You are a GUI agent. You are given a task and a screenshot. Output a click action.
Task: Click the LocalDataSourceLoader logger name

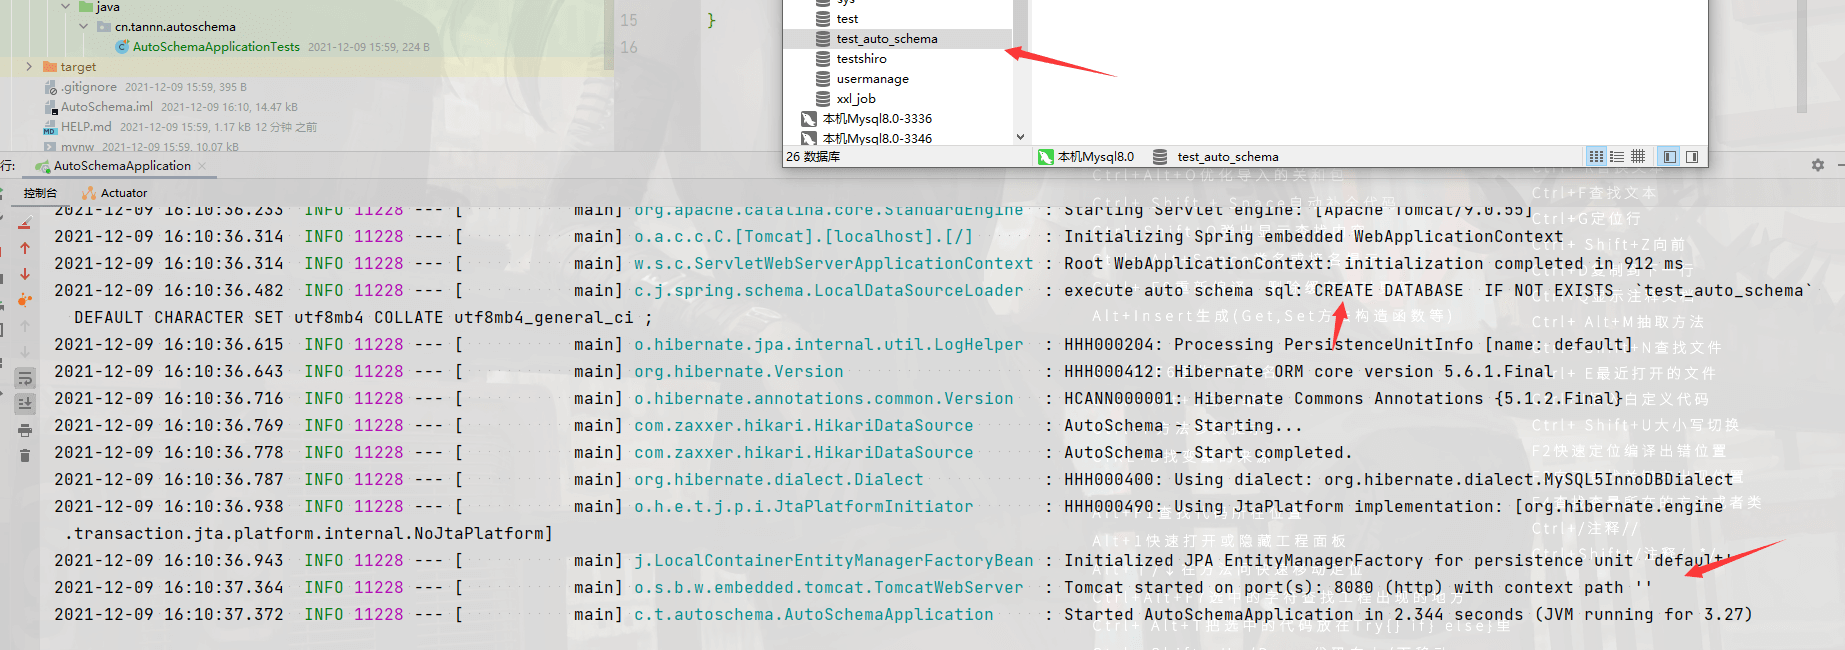[x=828, y=291]
